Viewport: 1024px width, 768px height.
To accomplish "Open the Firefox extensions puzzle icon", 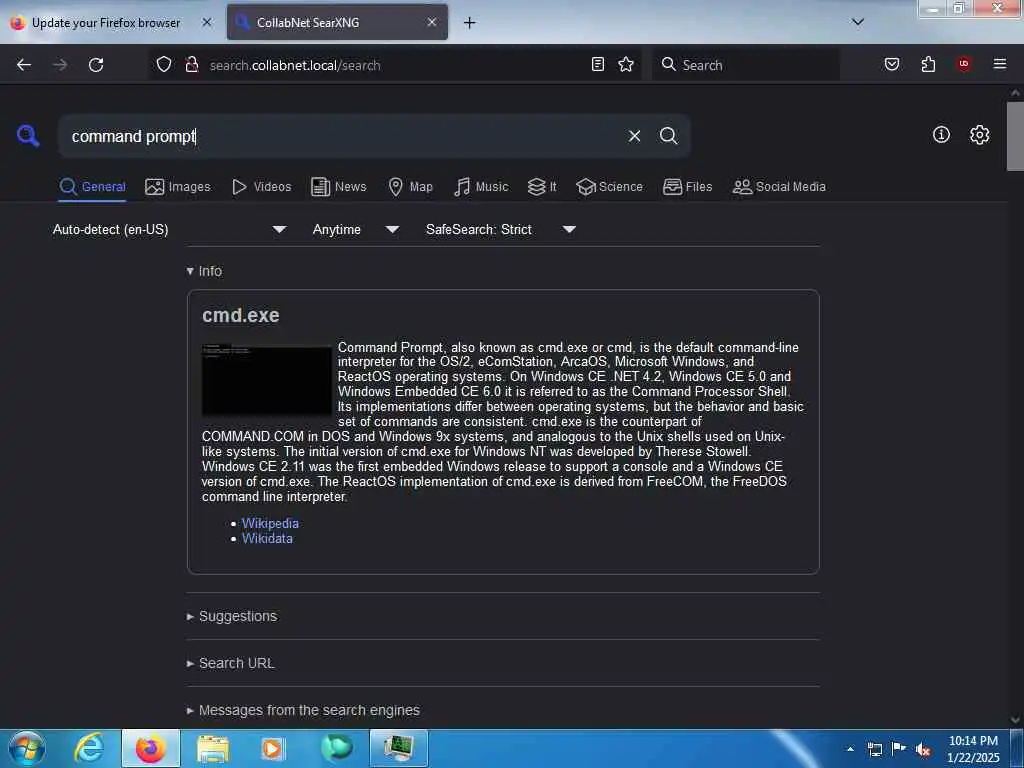I will [x=928, y=64].
